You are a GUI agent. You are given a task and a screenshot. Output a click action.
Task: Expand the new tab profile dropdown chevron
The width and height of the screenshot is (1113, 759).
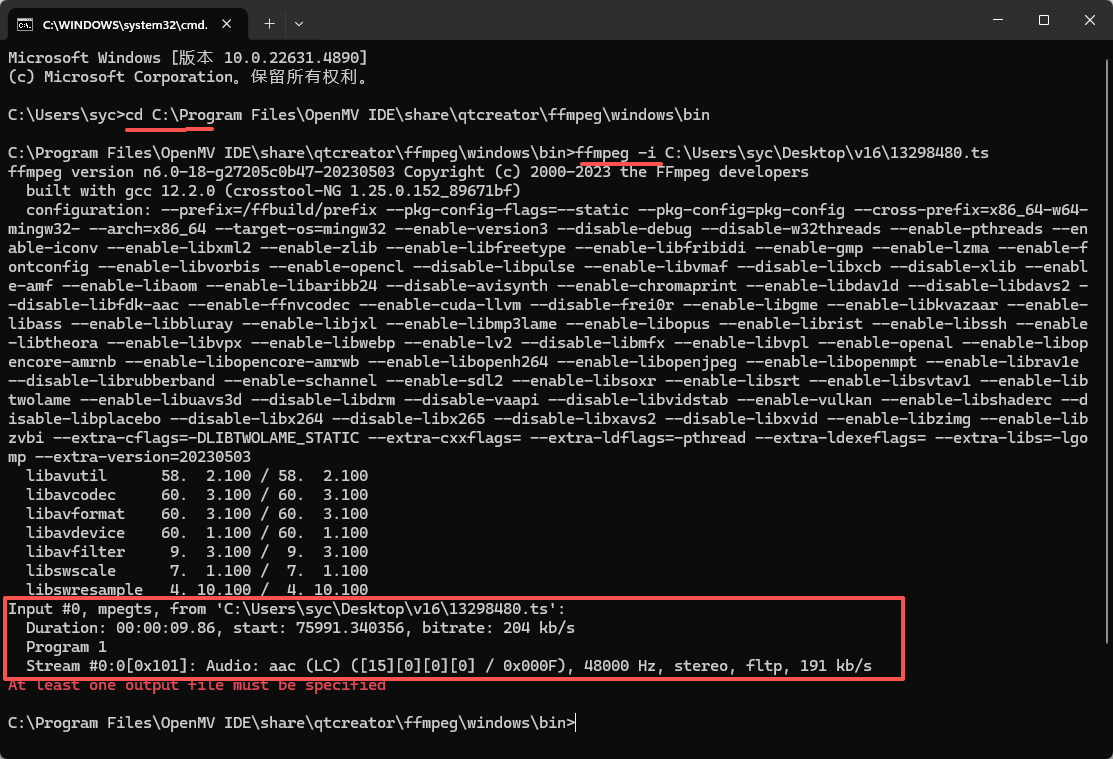pyautogui.click(x=299, y=22)
